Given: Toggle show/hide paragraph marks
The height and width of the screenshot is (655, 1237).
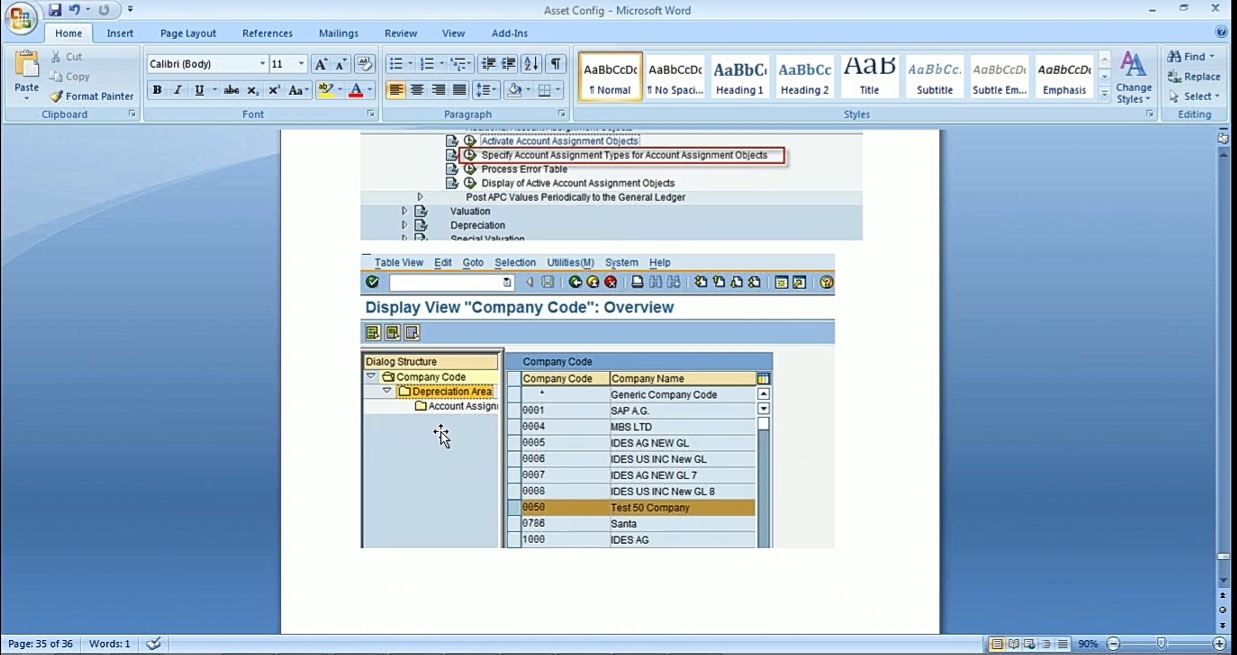Looking at the screenshot, I should (556, 64).
